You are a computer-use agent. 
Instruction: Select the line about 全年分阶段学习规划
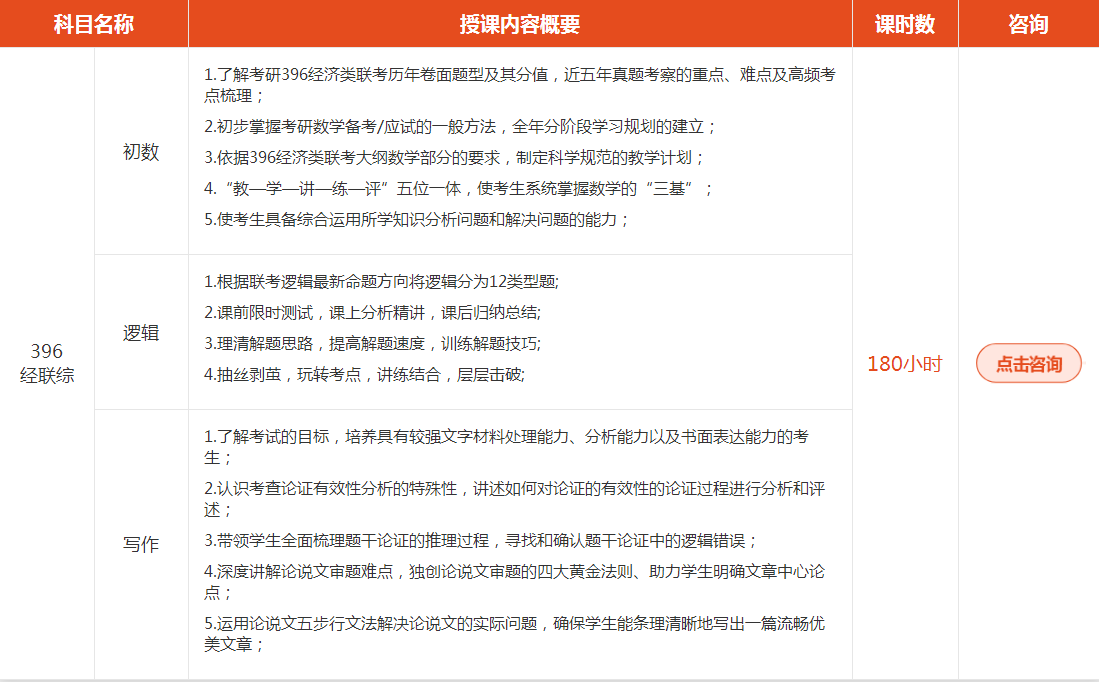point(460,127)
